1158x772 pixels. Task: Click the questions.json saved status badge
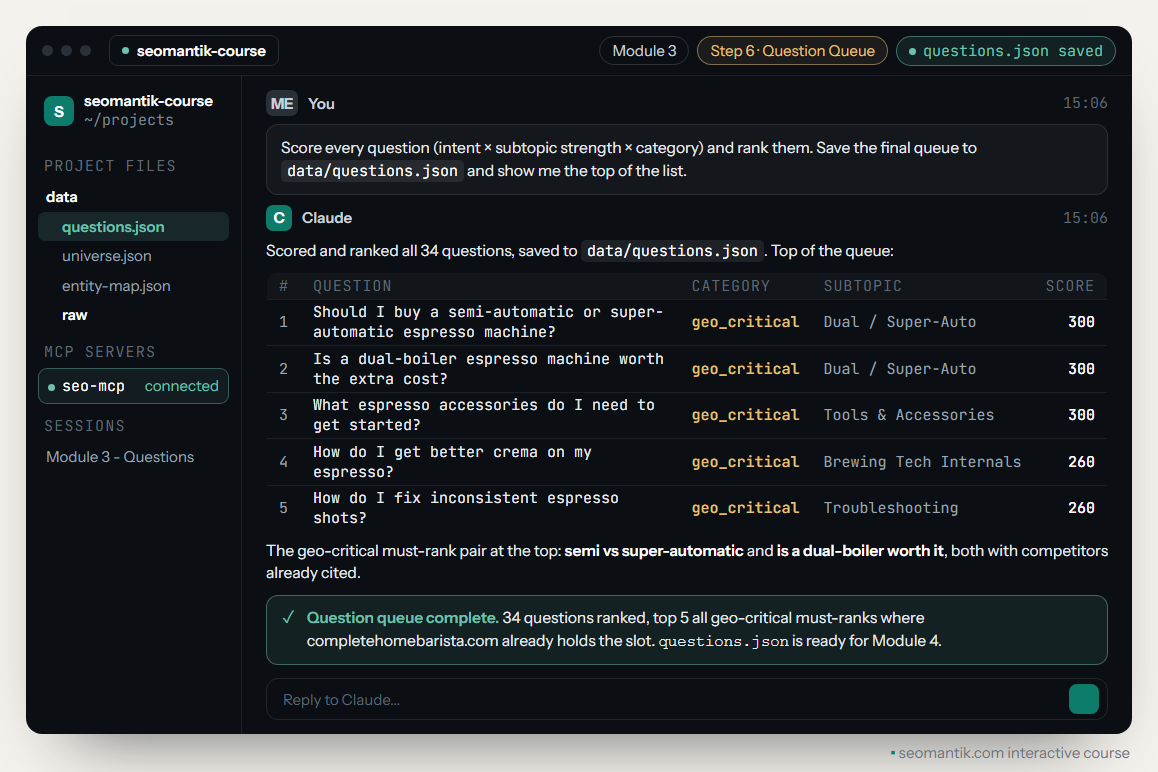1005,51
